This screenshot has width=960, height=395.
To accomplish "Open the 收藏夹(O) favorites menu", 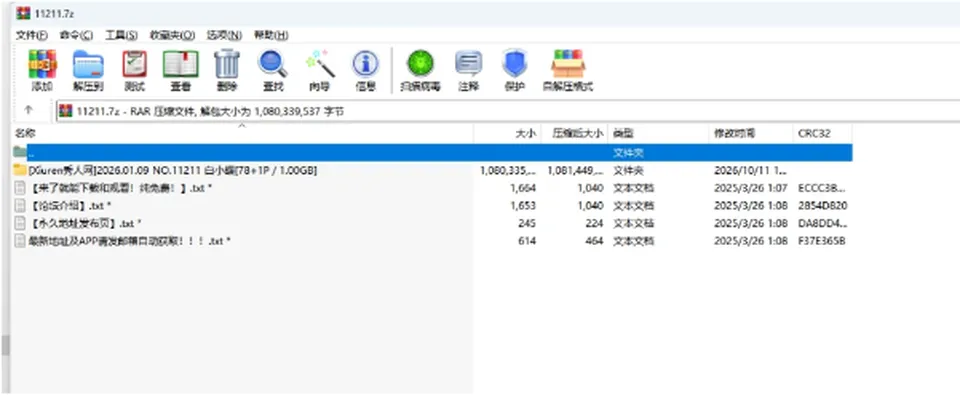I will pos(172,35).
